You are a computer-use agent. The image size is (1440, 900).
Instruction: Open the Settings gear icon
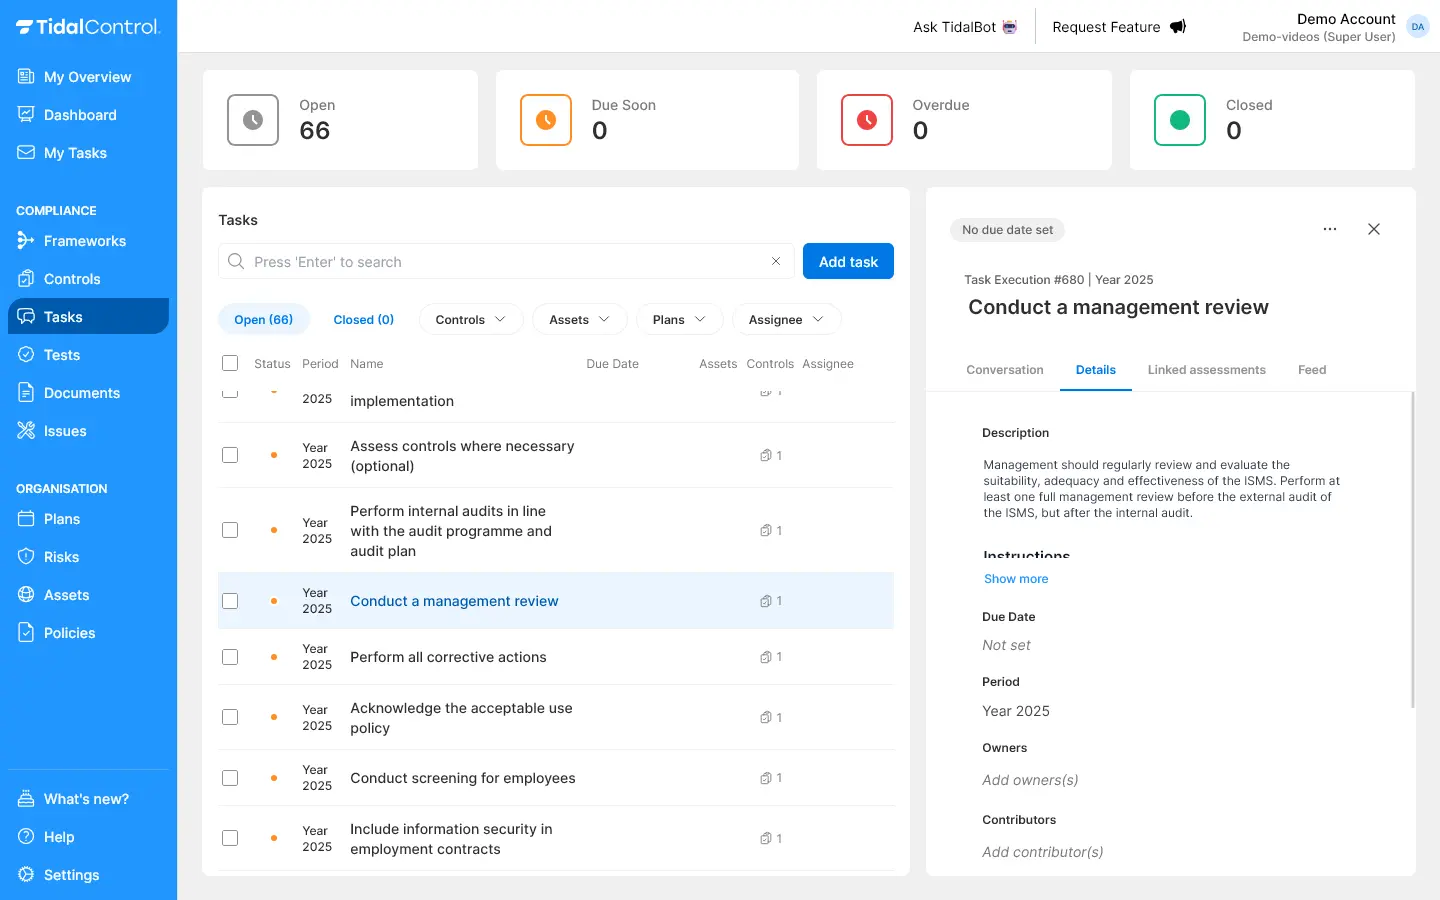tap(26, 875)
